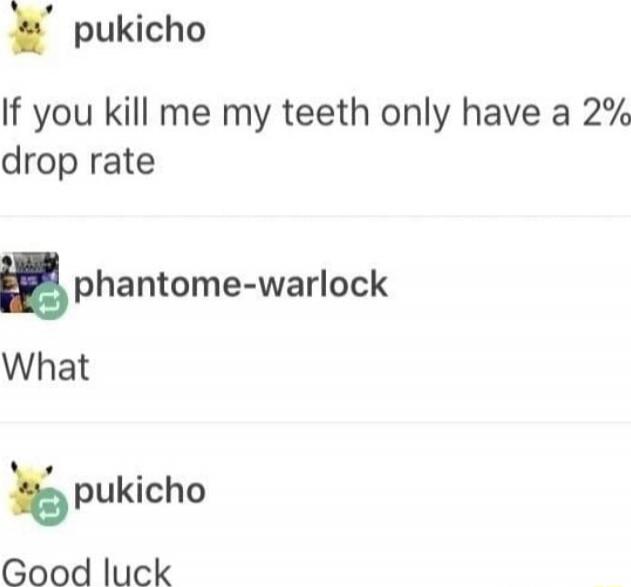This screenshot has height=587, width=631.
Task: Select the "Good luck" reply text
Action: pos(87,572)
